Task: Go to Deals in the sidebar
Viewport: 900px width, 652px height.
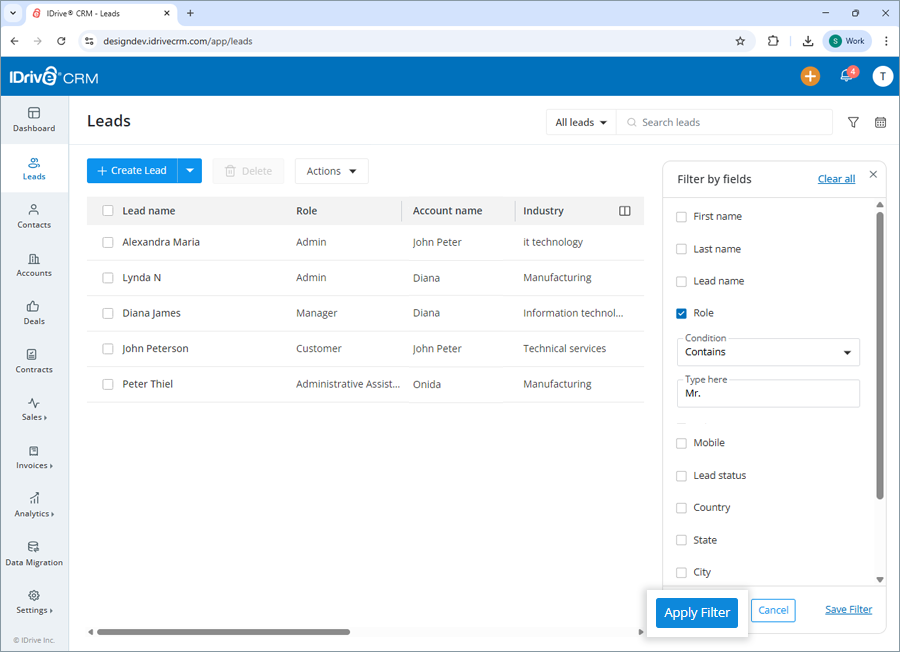Action: [33, 313]
